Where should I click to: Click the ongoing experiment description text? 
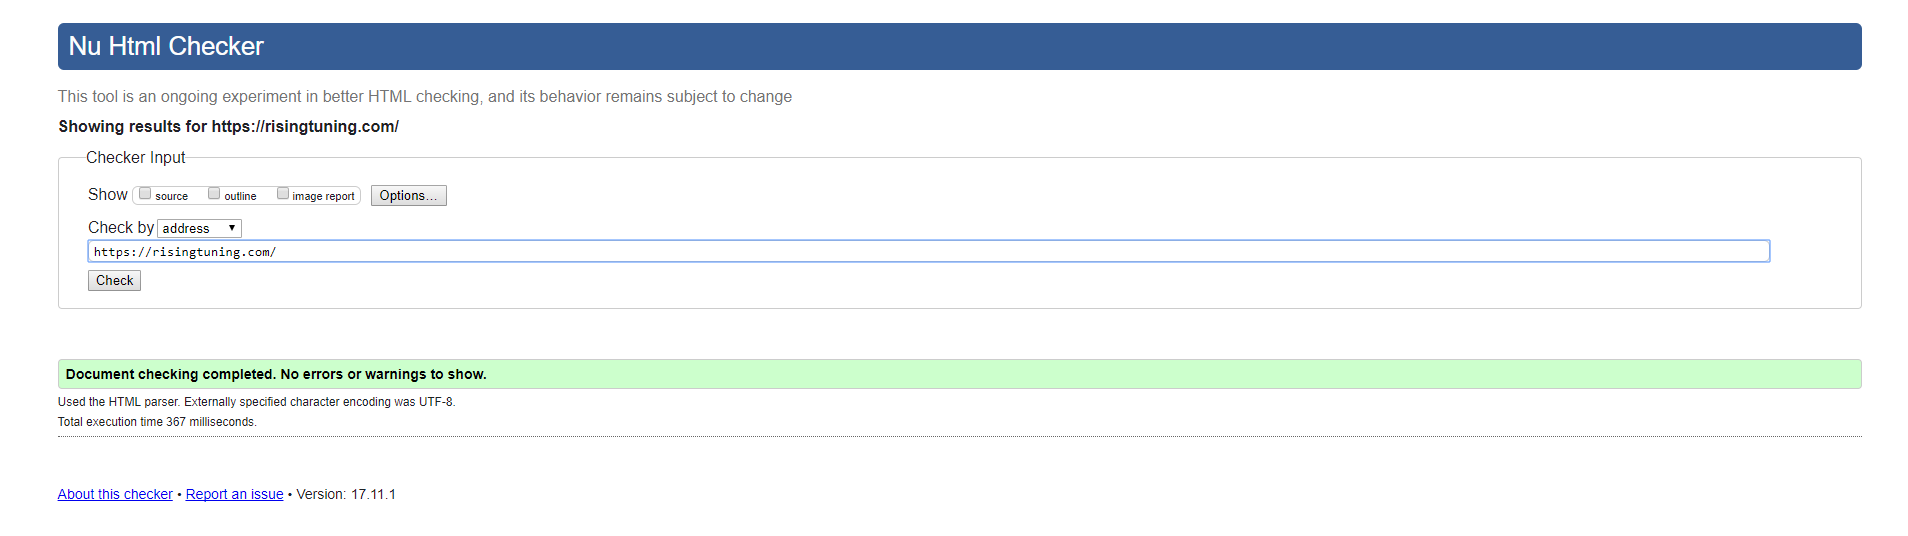[x=424, y=97]
